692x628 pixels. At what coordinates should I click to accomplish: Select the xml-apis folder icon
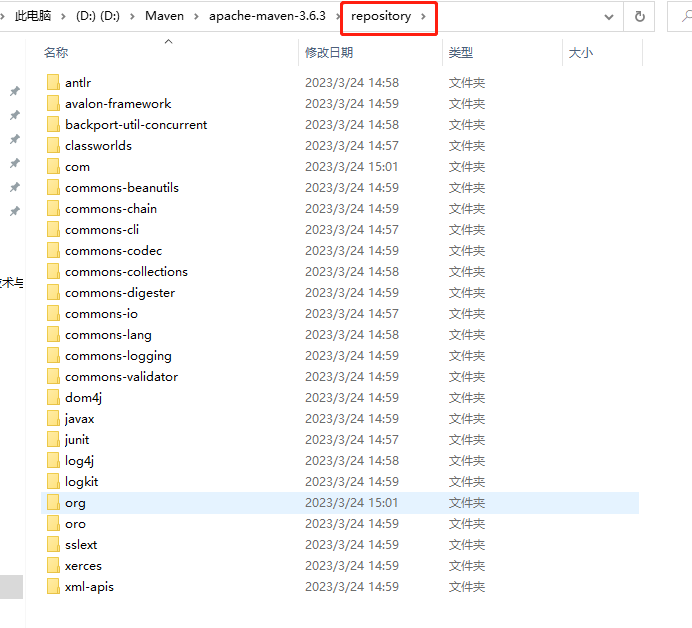53,587
